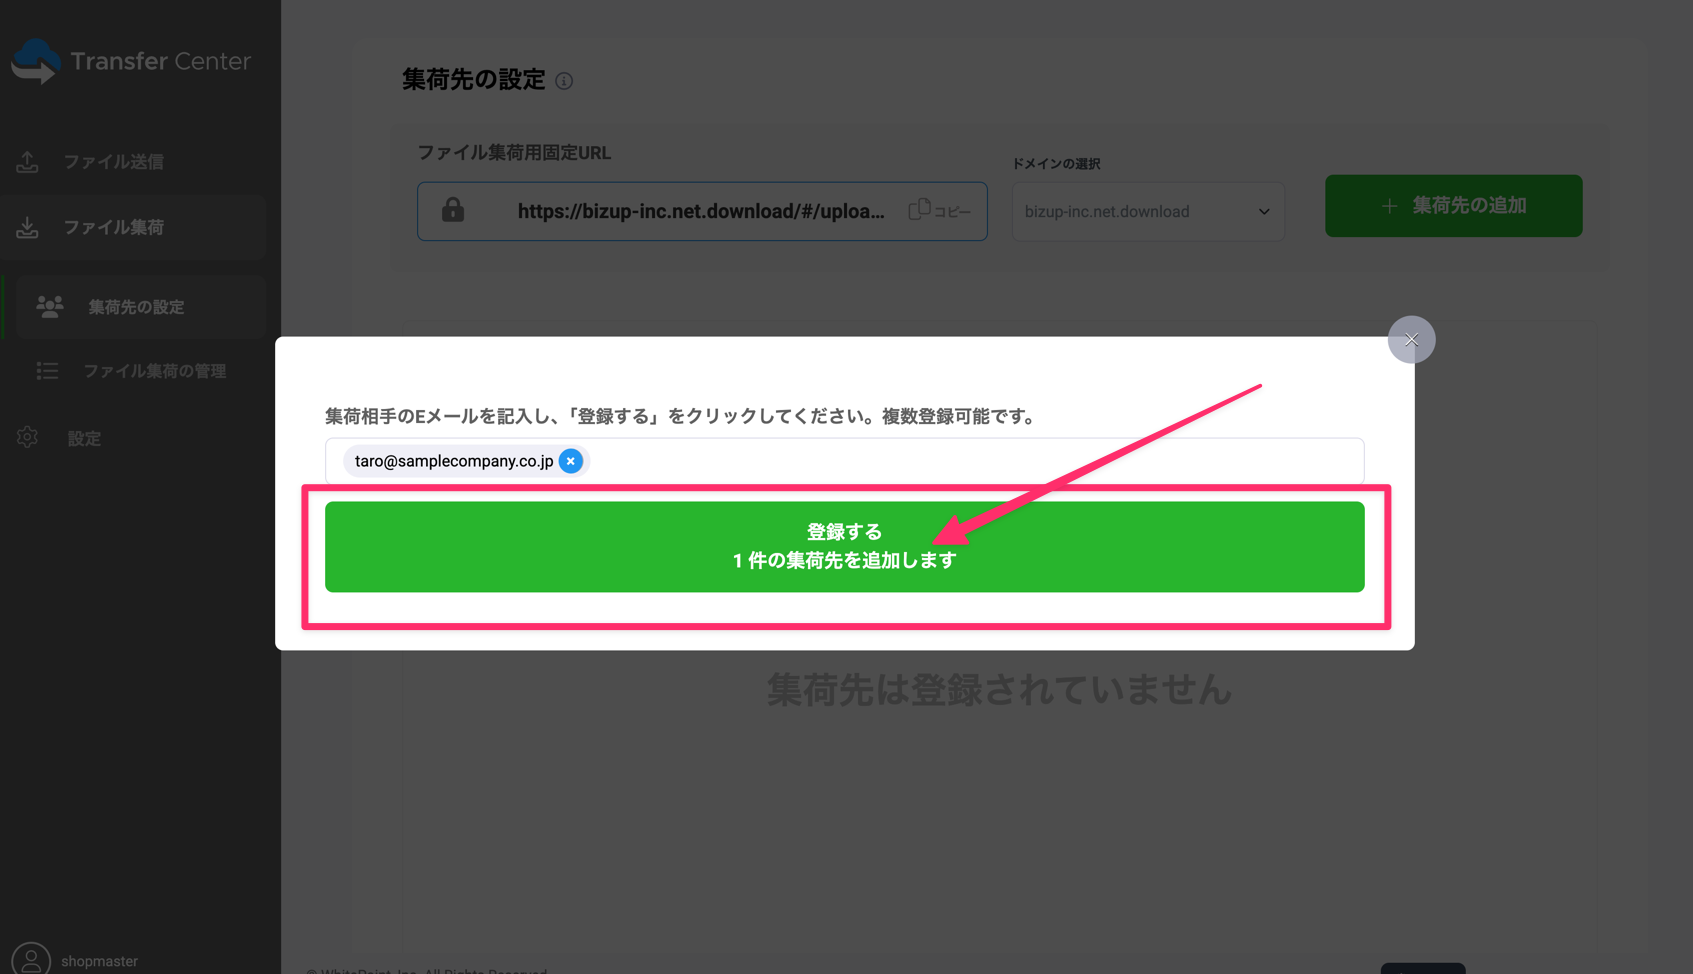Click the lock icon beside the fixed URL
Image resolution: width=1693 pixels, height=974 pixels.
pyautogui.click(x=454, y=211)
